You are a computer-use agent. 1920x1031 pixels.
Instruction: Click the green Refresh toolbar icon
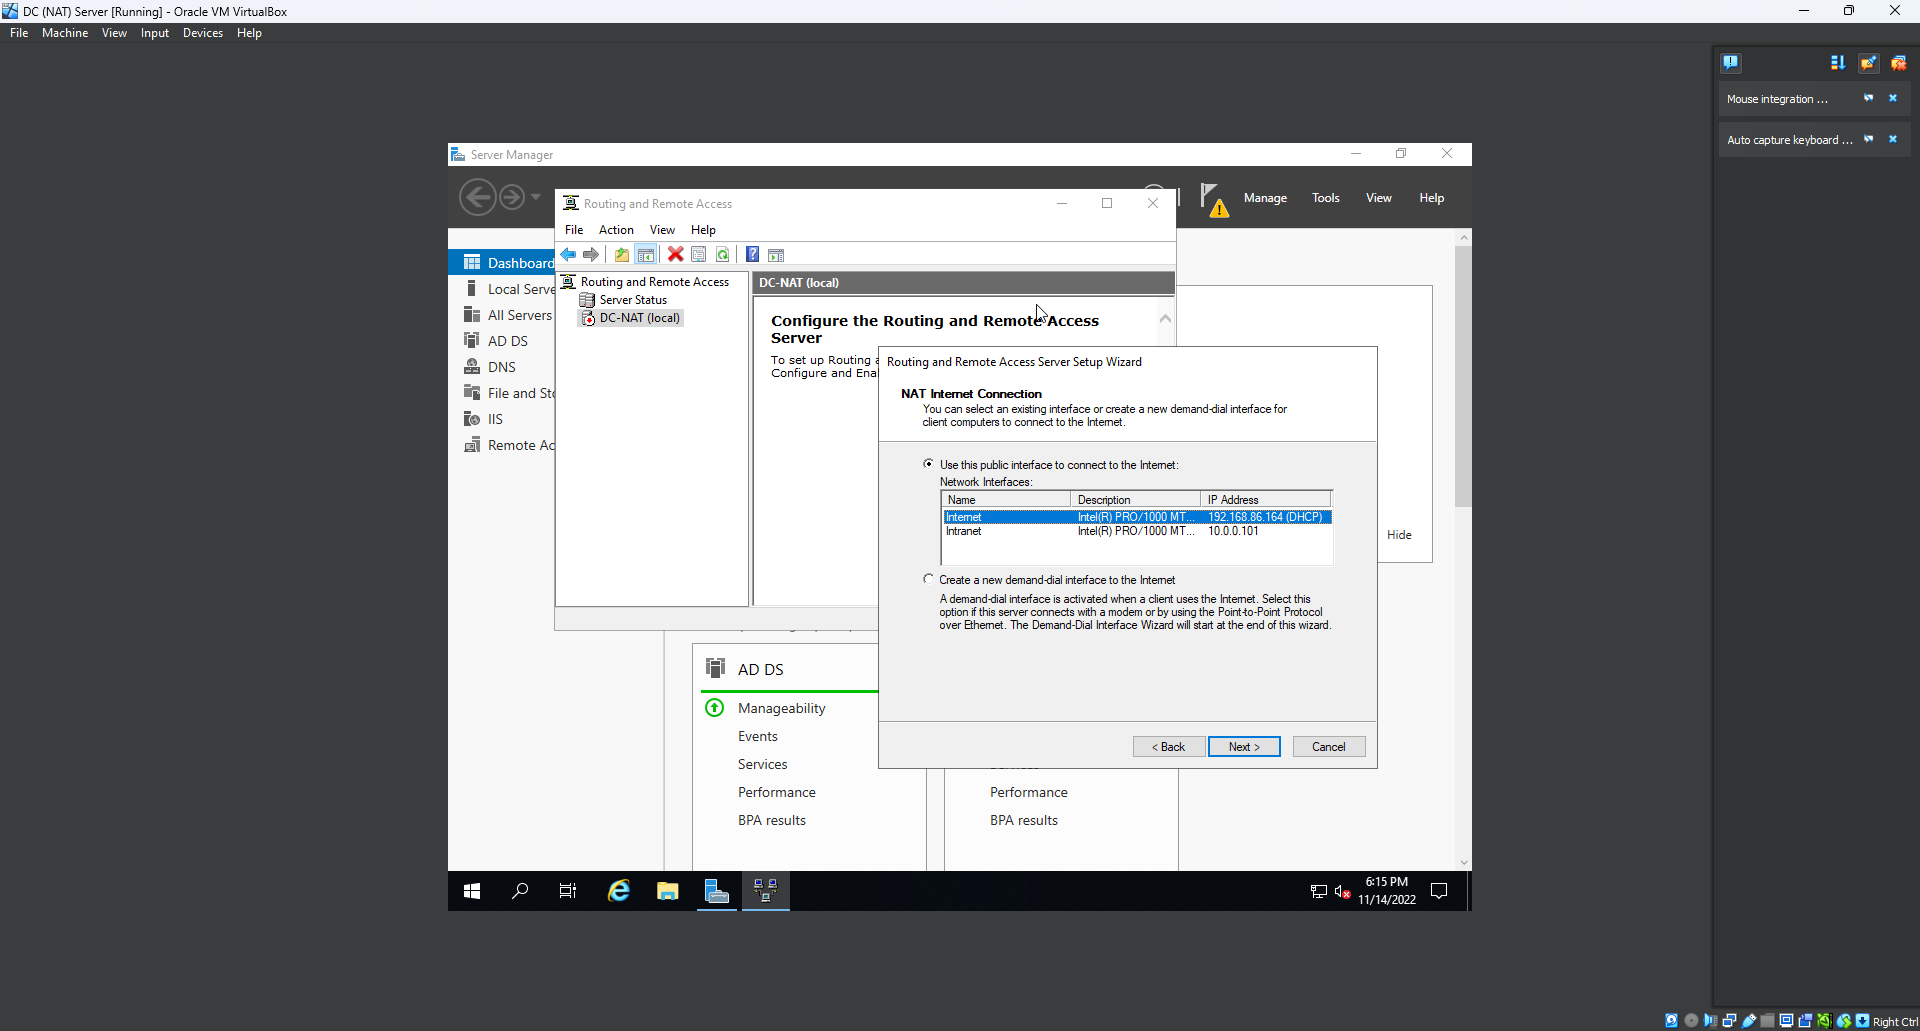click(x=723, y=255)
